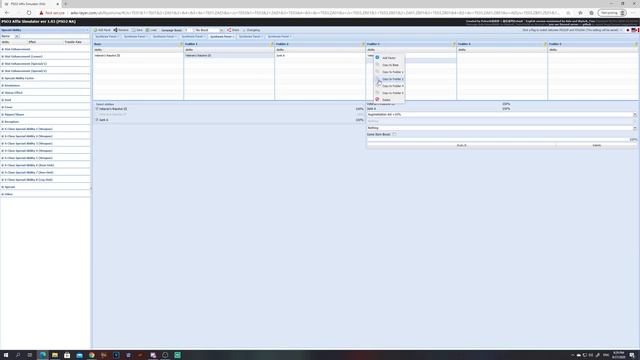Expand S-Class Special Ability 1 (Weapon)
Viewport: 640px width, 360px height.
pos(45,129)
